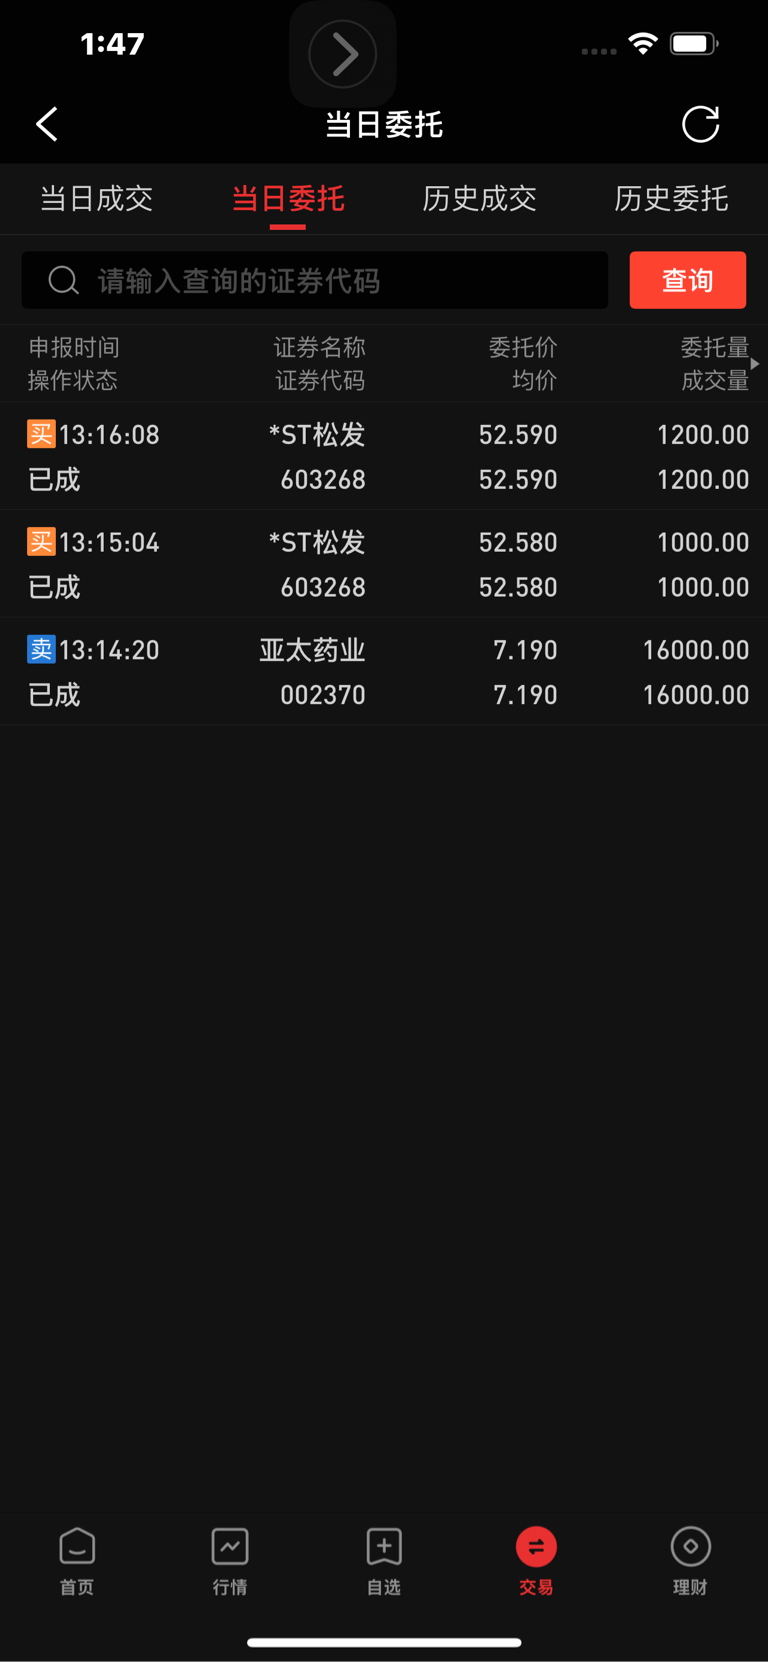Focus the securities code search field
Screen dimensions: 768x1662
pos(315,280)
